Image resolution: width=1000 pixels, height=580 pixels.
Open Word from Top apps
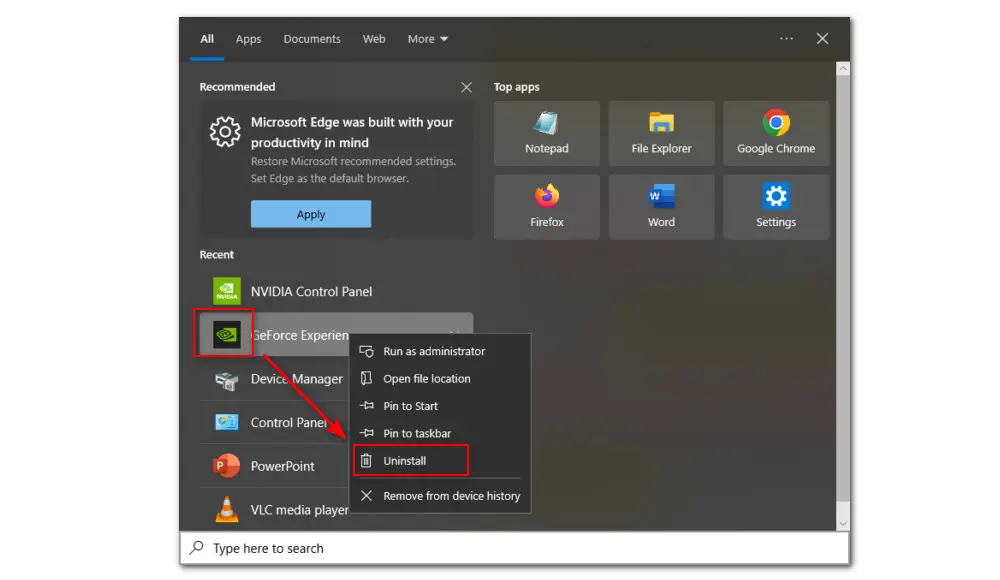coord(661,207)
